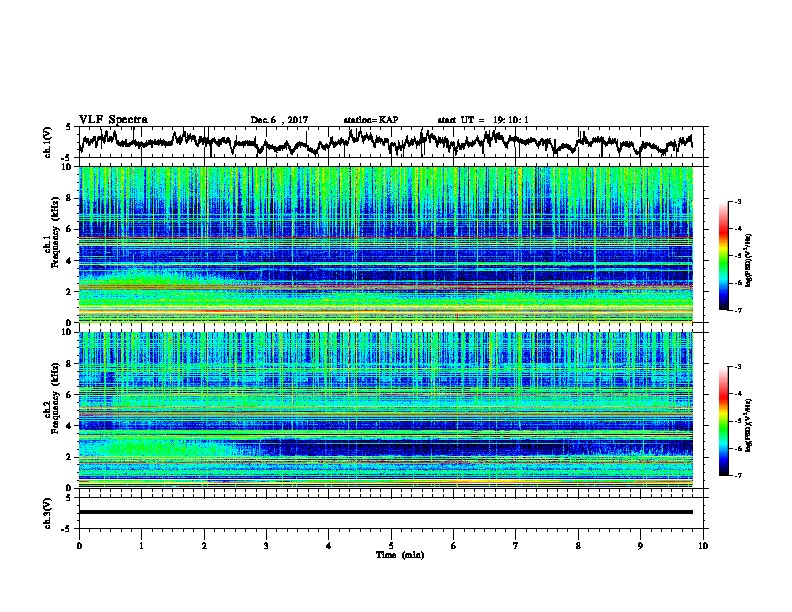Click the '-3' label on ch.1 colorbar
This screenshot has width=792, height=612.
(x=737, y=201)
